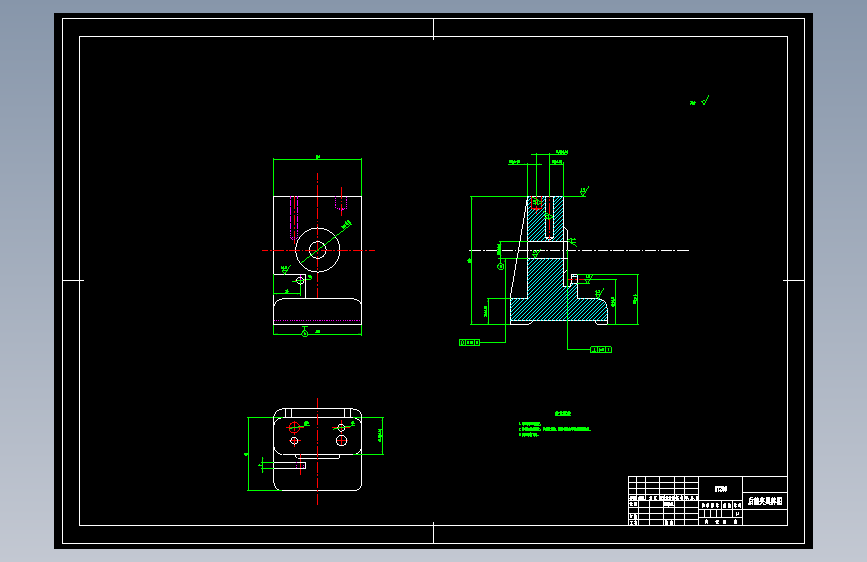Select the tallest dimension right of section view
This screenshot has width=867, height=562.
click(x=638, y=299)
